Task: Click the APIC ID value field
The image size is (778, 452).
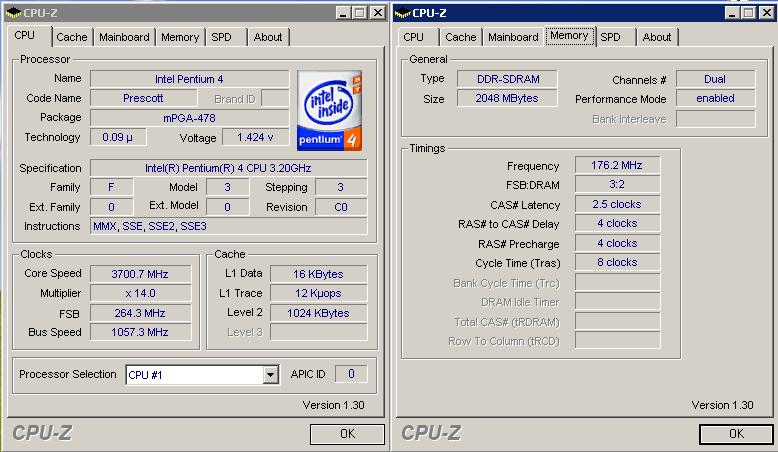Action: pyautogui.click(x=351, y=374)
